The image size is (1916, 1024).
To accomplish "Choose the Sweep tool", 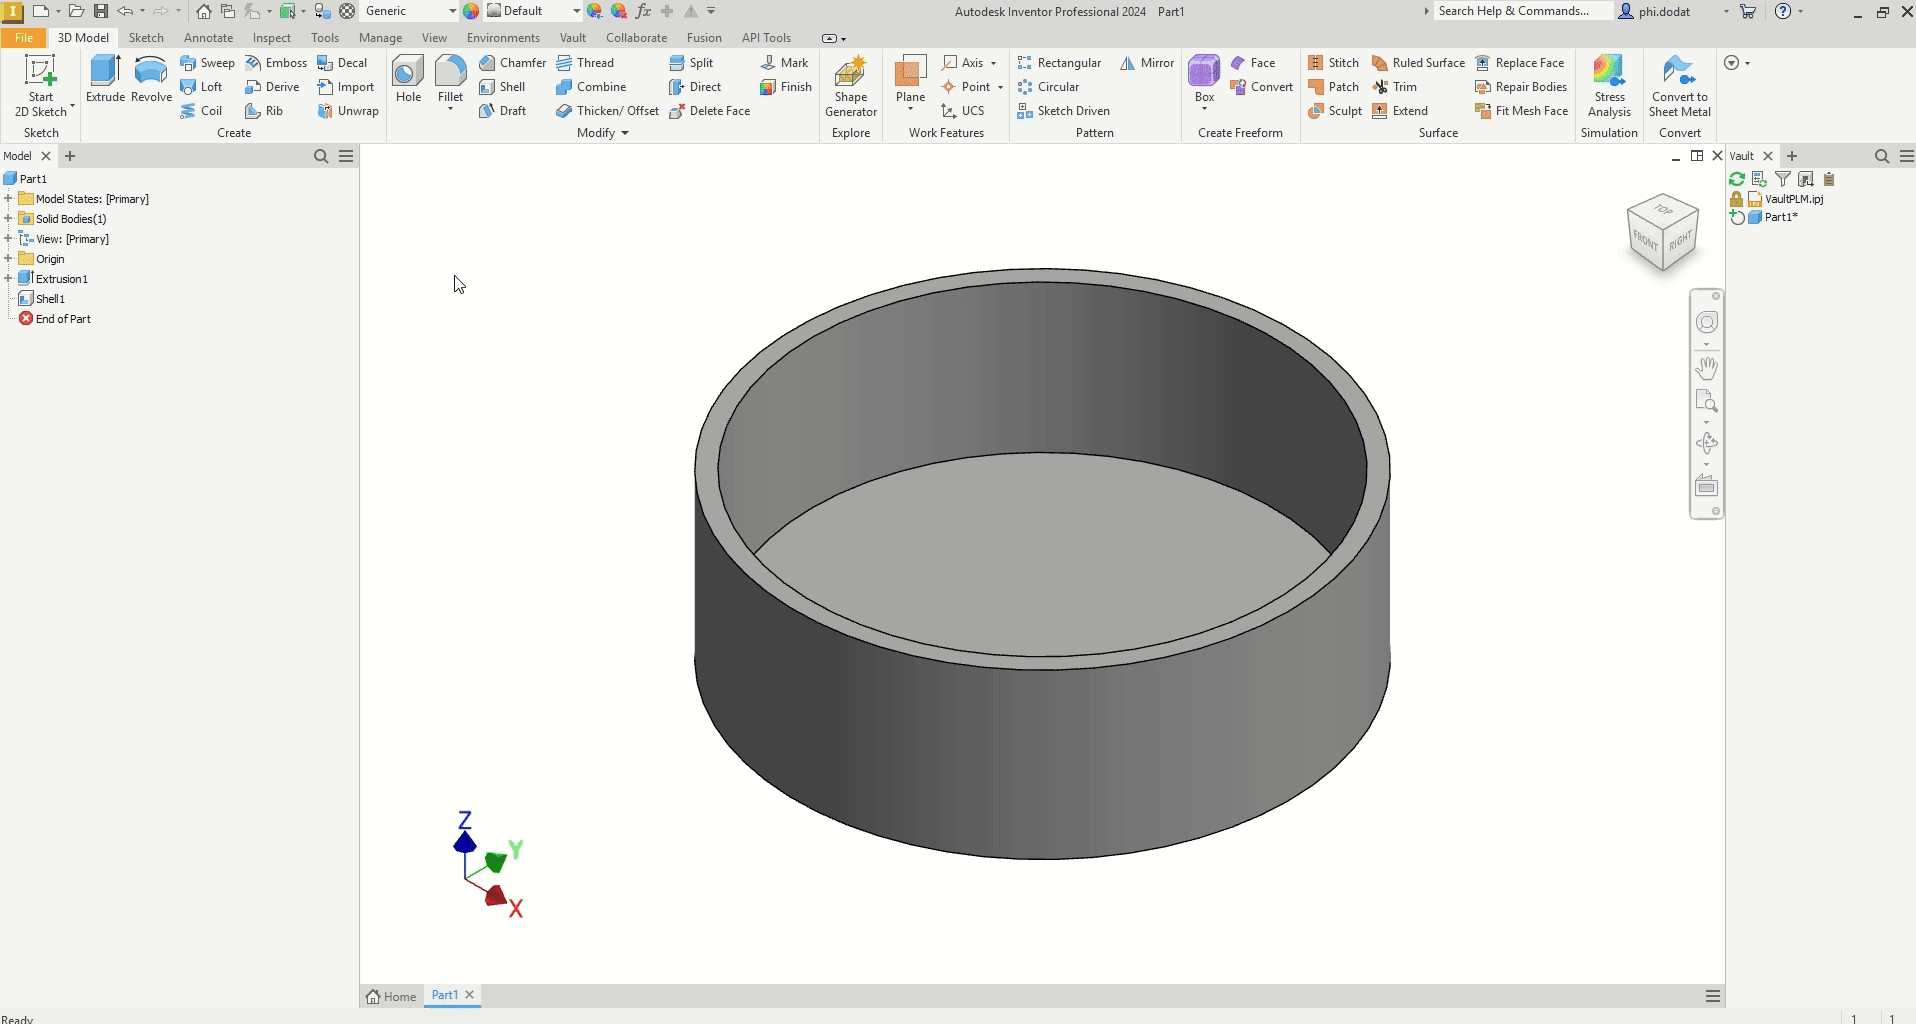I will point(207,63).
